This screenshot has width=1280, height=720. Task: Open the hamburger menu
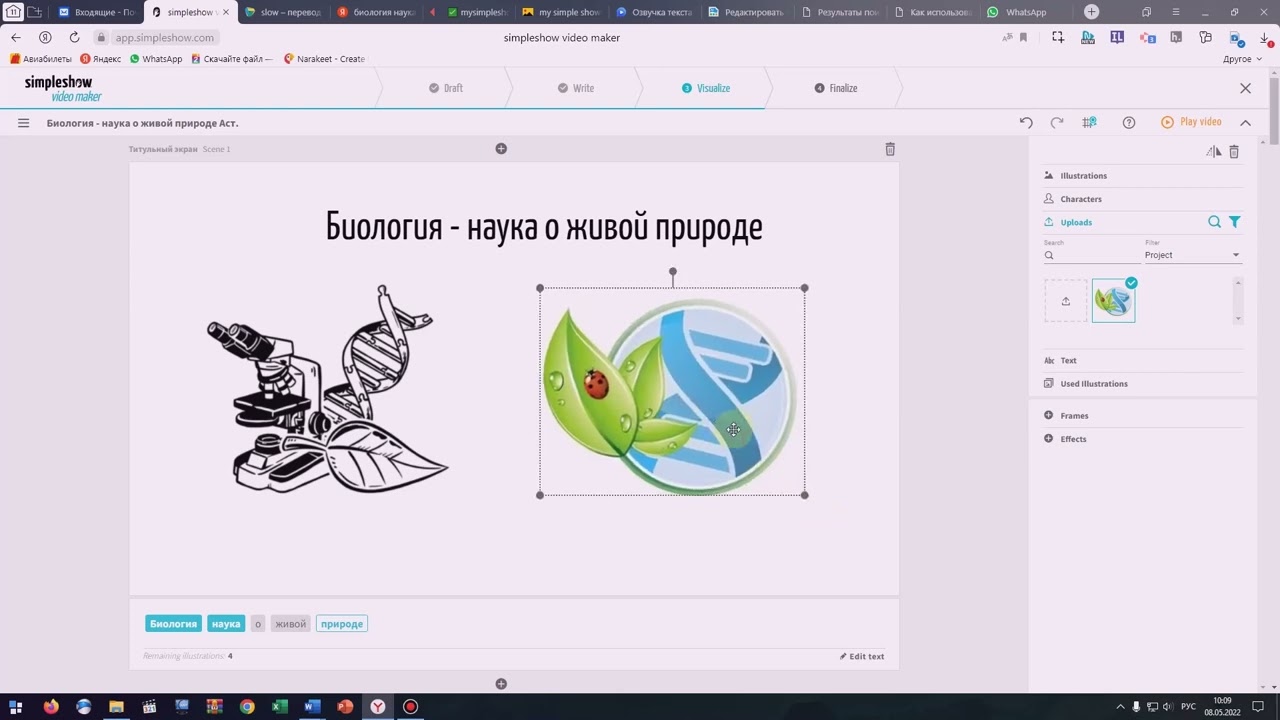click(23, 123)
